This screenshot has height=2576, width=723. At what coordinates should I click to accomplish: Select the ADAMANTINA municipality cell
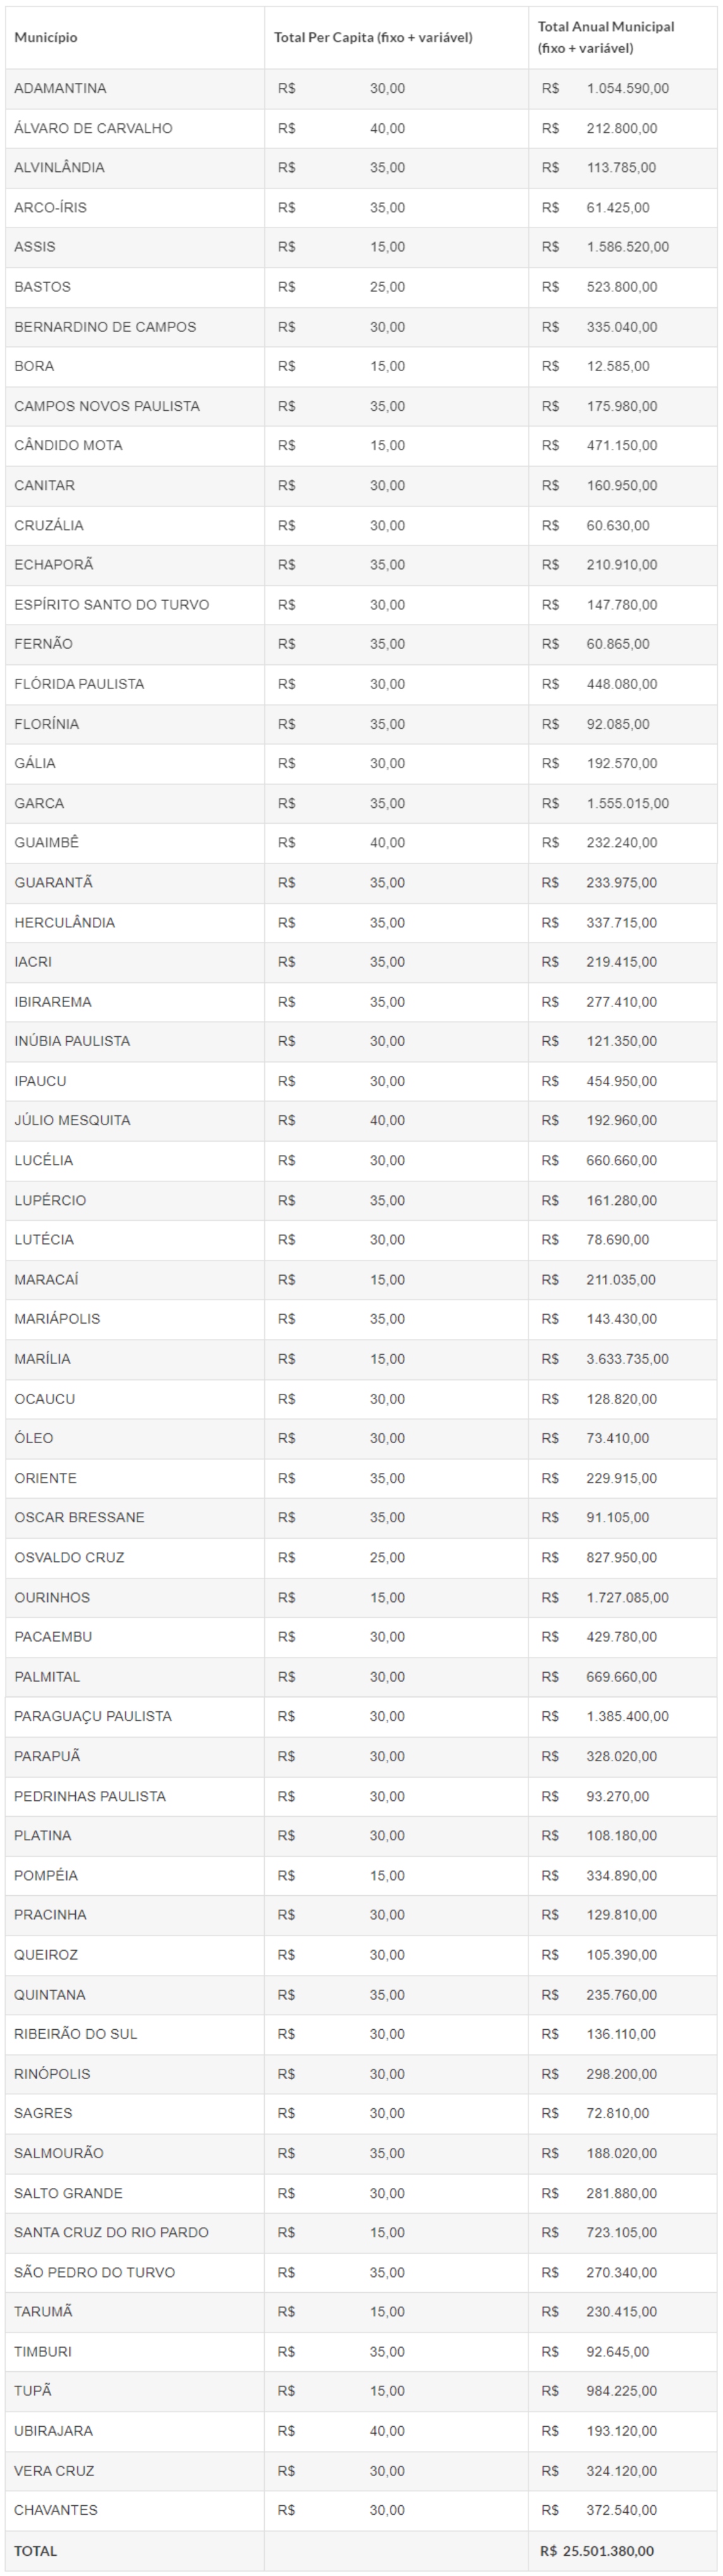tap(60, 88)
